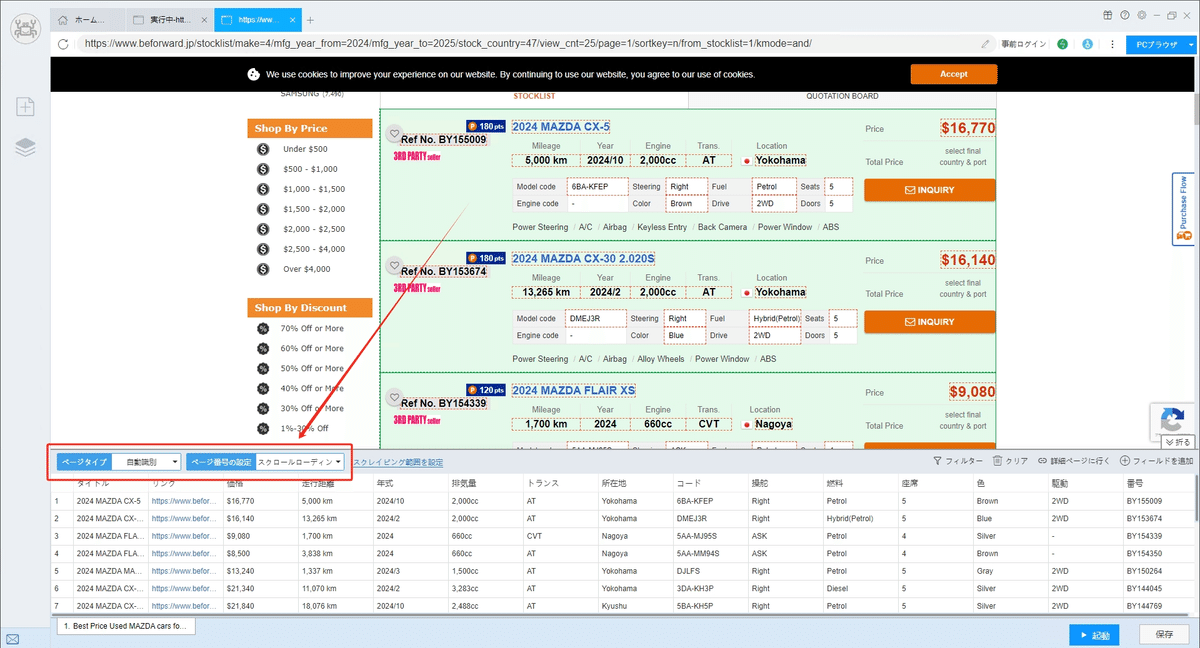The image size is (1200, 648).
Task: Open the help question mark icon
Action: tap(1125, 15)
